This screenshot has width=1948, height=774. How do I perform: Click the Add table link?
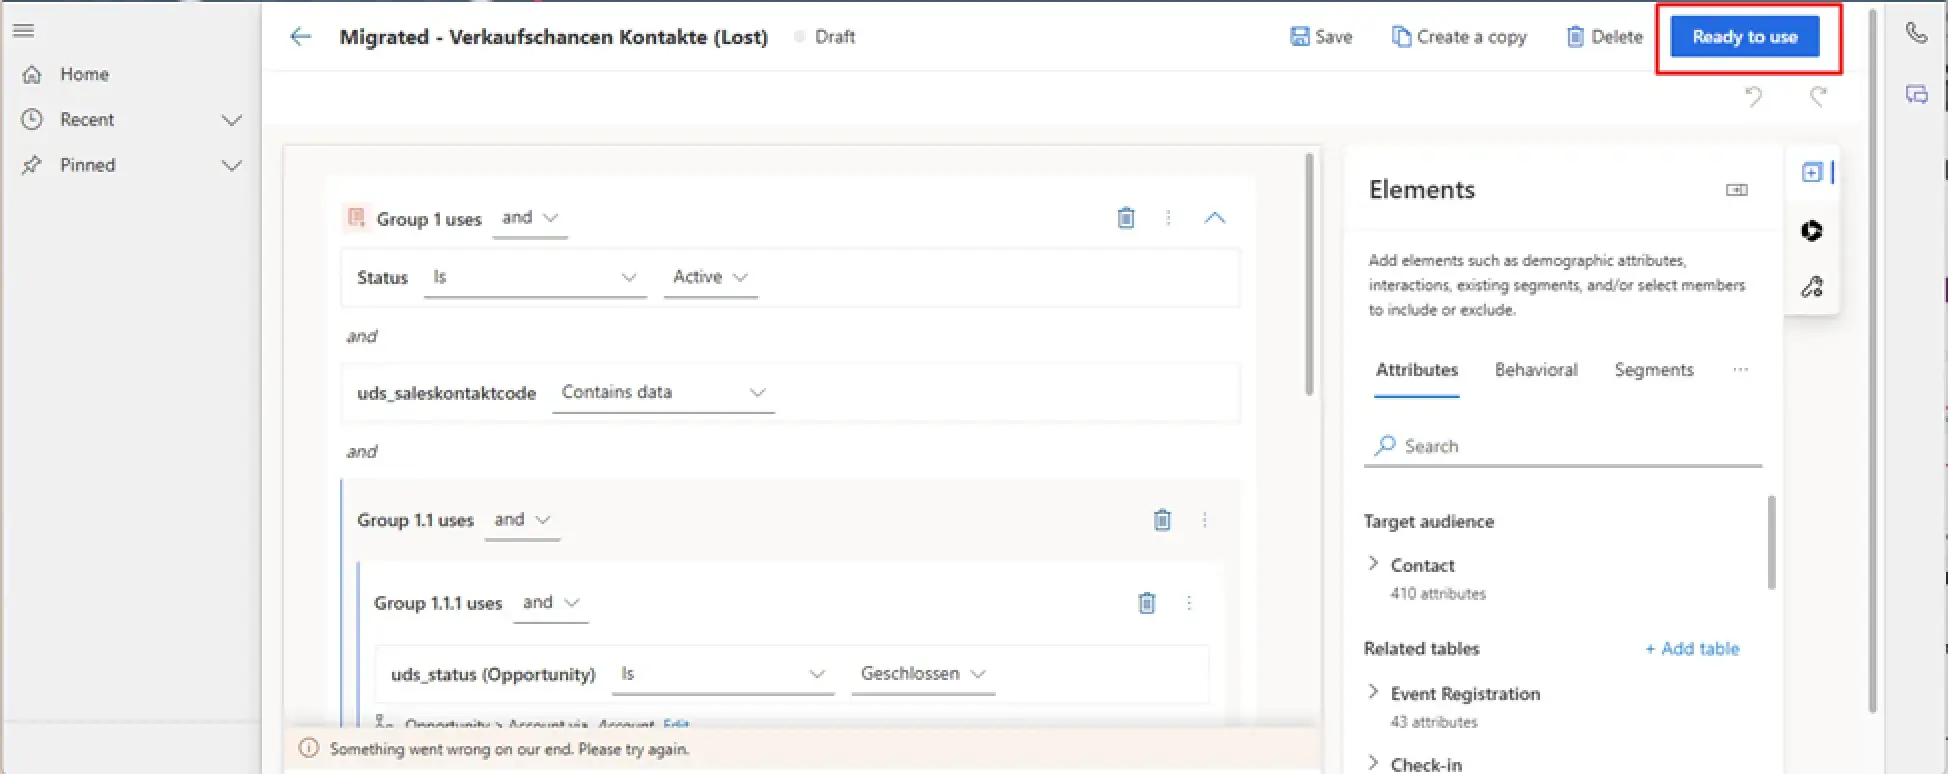point(1692,649)
